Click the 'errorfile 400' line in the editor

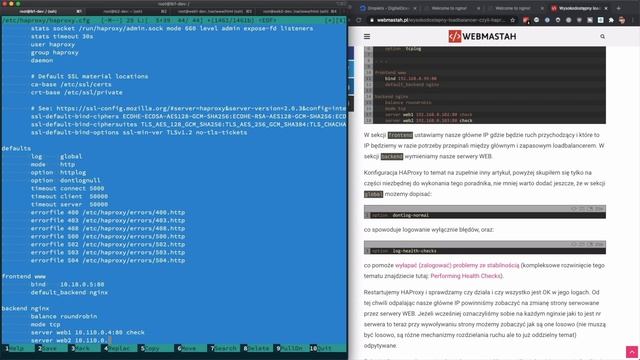[x=108, y=212]
